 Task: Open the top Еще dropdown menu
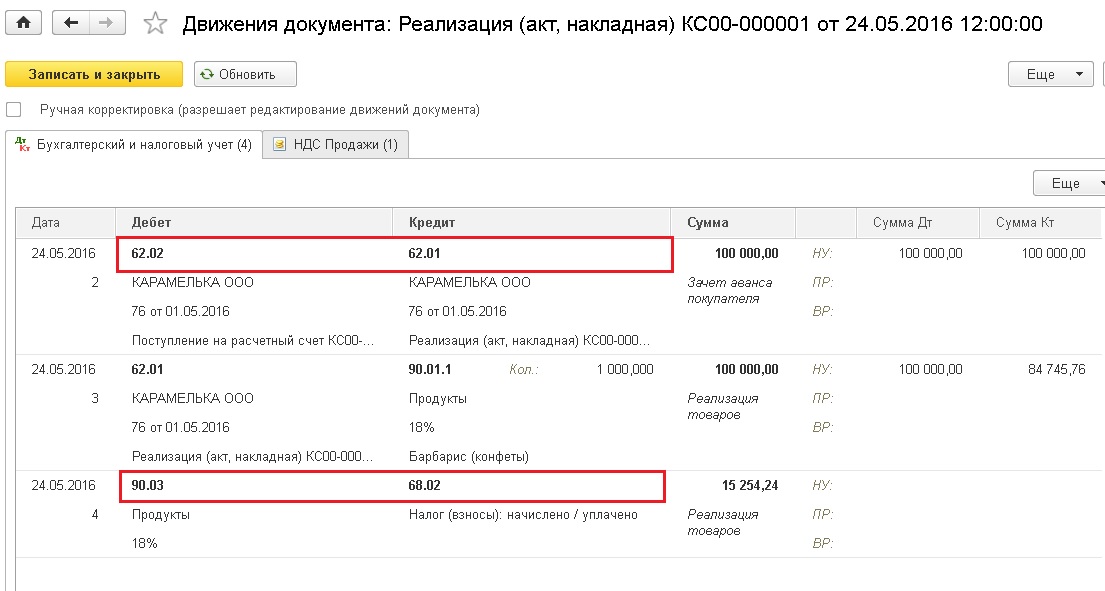(x=1050, y=74)
